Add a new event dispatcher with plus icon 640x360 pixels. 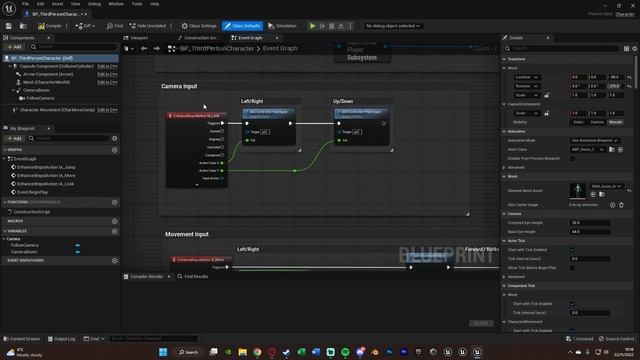(115, 260)
